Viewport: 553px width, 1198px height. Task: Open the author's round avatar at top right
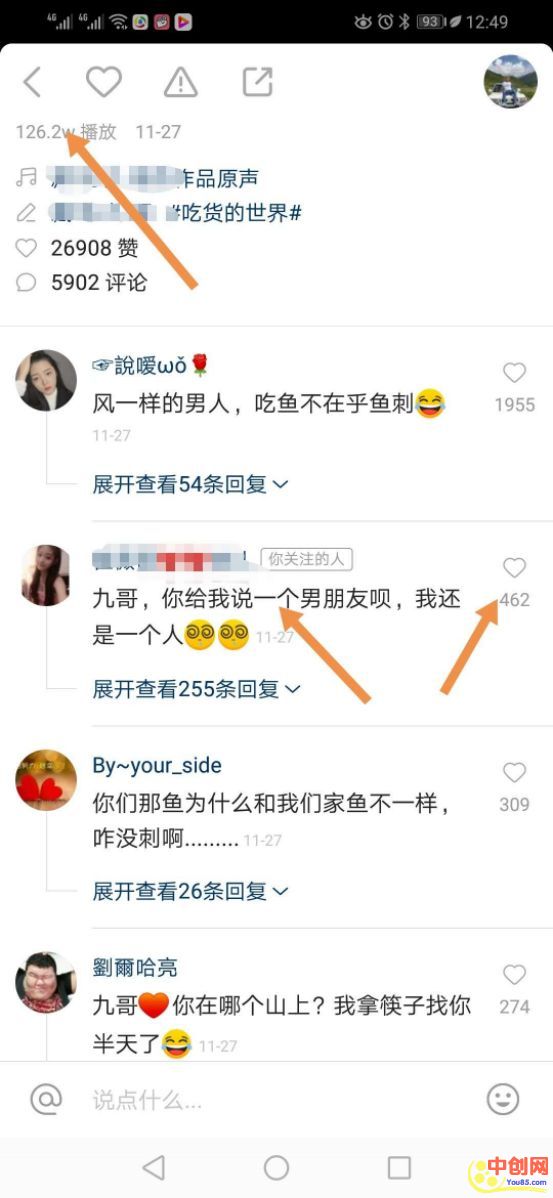pos(510,81)
